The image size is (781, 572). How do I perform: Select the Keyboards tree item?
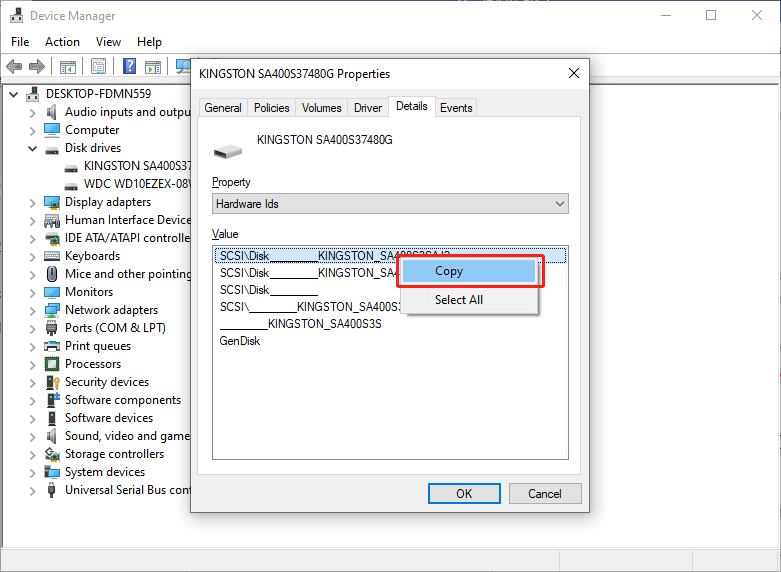[x=93, y=256]
